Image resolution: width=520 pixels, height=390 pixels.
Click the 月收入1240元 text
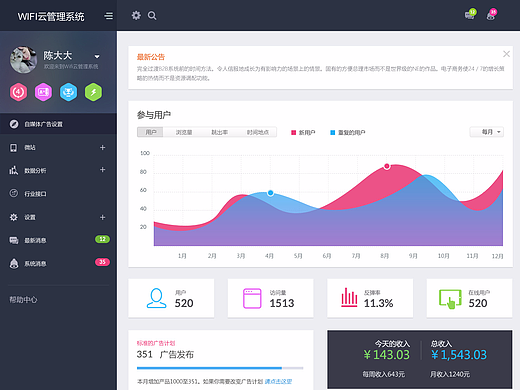point(450,374)
